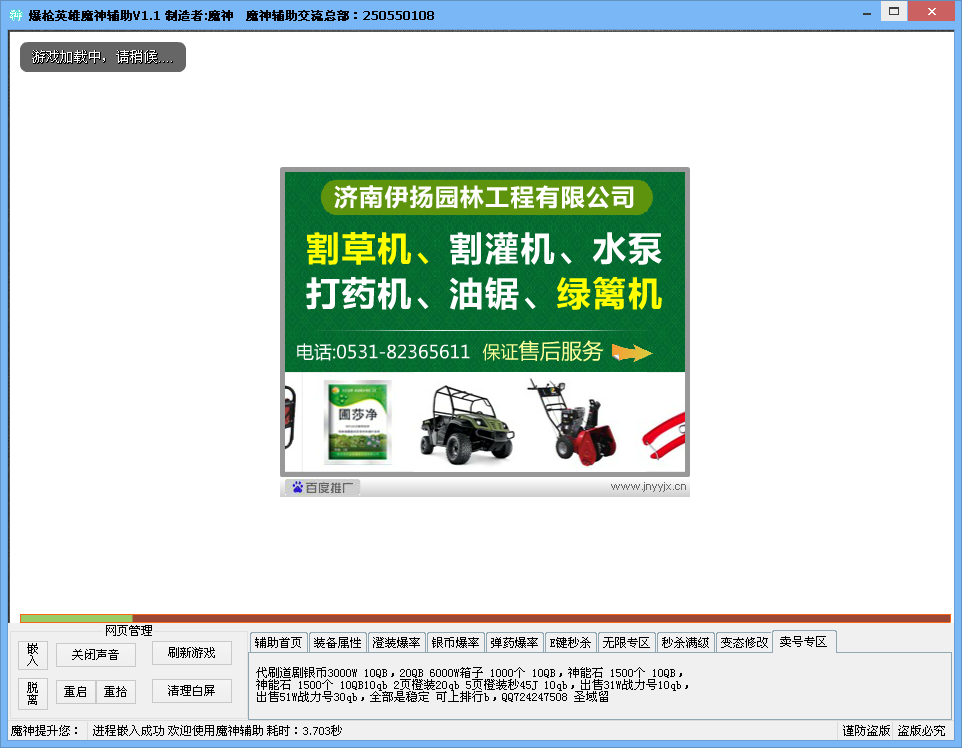Image resolution: width=962 pixels, height=748 pixels.
Task: Click the 游戏加载中 loading notice
Action: tap(103, 57)
